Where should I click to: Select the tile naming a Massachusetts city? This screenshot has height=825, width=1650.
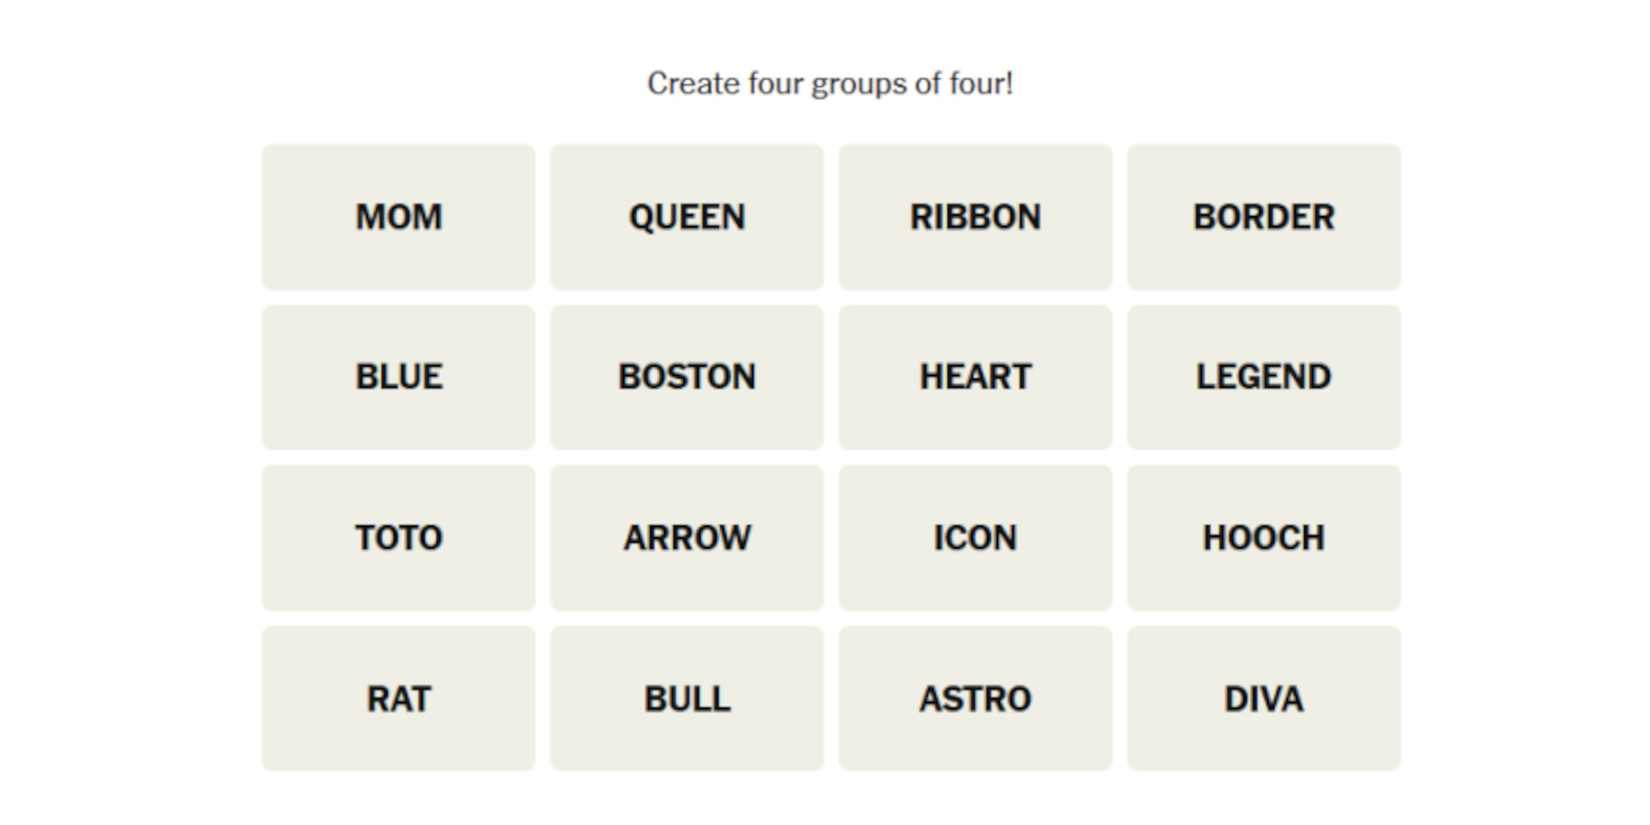coord(687,377)
